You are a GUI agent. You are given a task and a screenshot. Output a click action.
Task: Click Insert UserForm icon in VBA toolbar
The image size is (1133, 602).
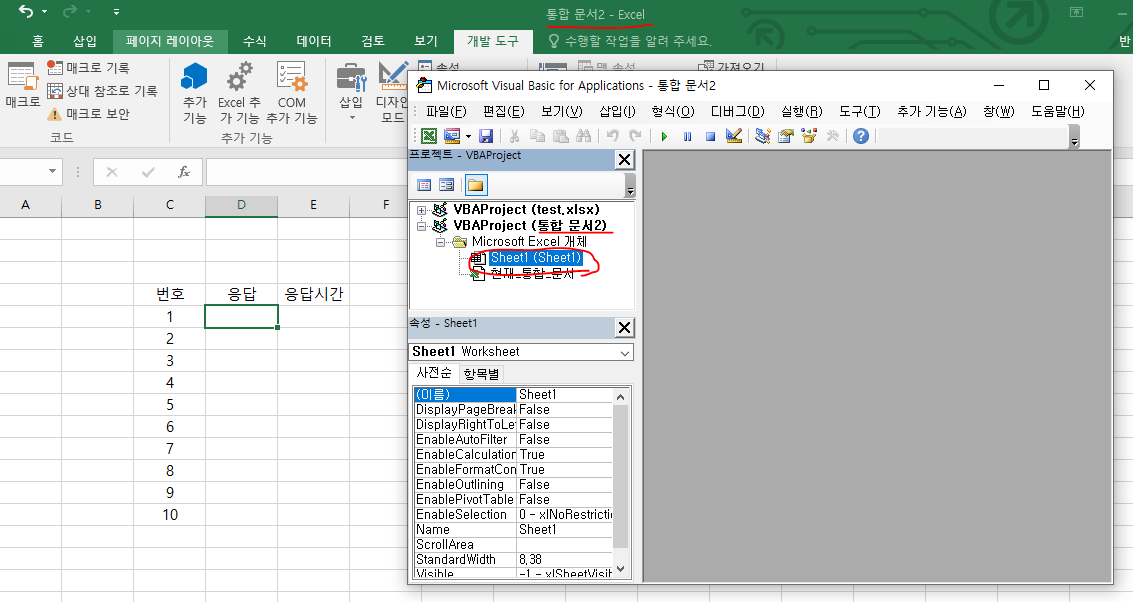pos(452,136)
